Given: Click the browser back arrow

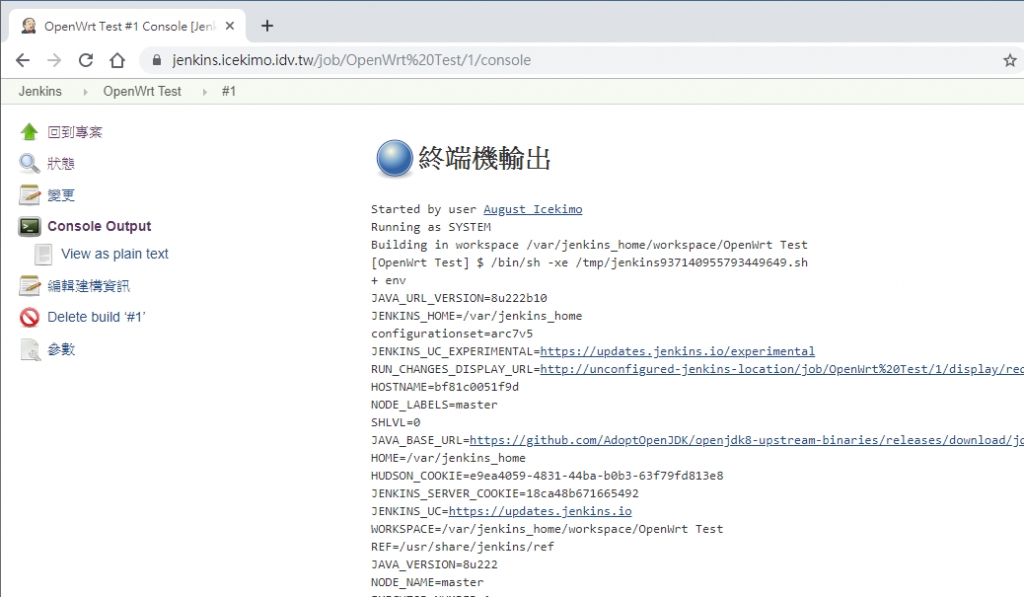Looking at the screenshot, I should coord(23,60).
